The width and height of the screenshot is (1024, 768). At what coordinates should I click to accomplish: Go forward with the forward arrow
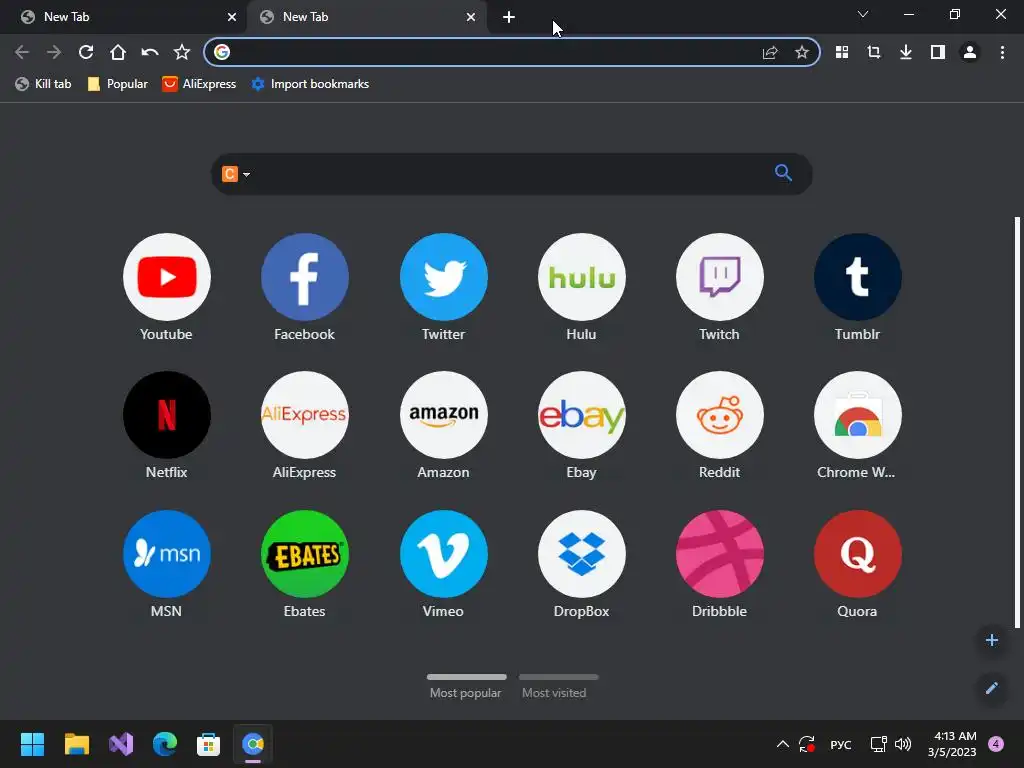pos(54,52)
